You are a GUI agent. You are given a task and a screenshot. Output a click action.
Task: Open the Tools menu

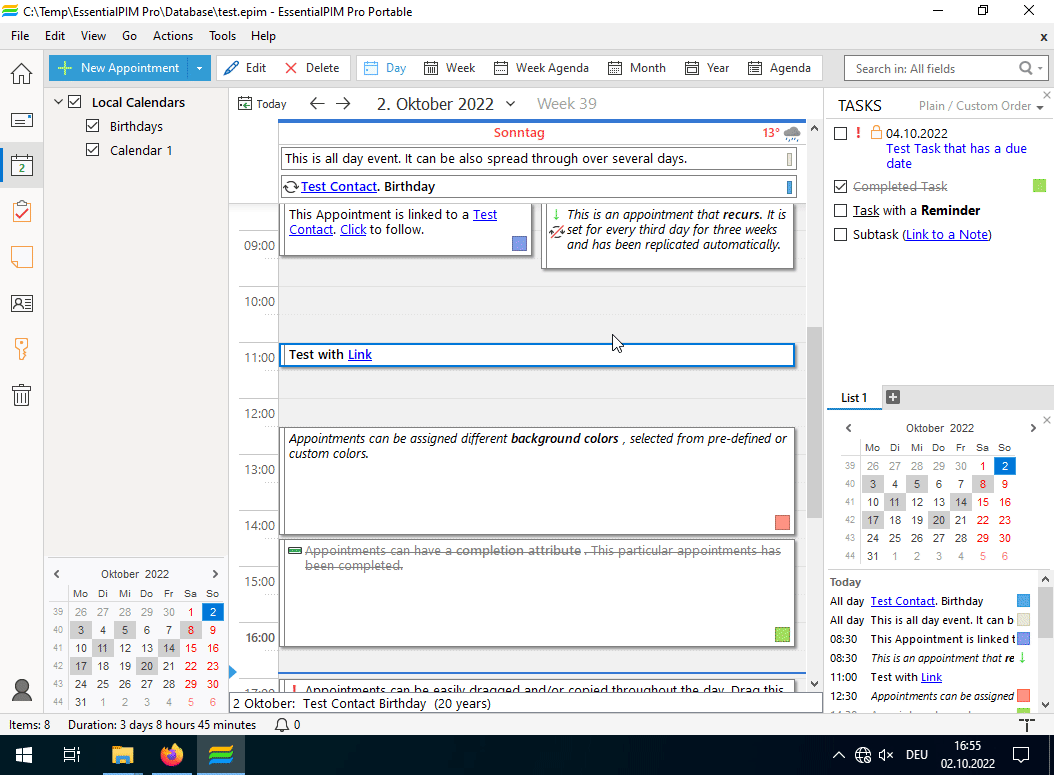click(222, 36)
